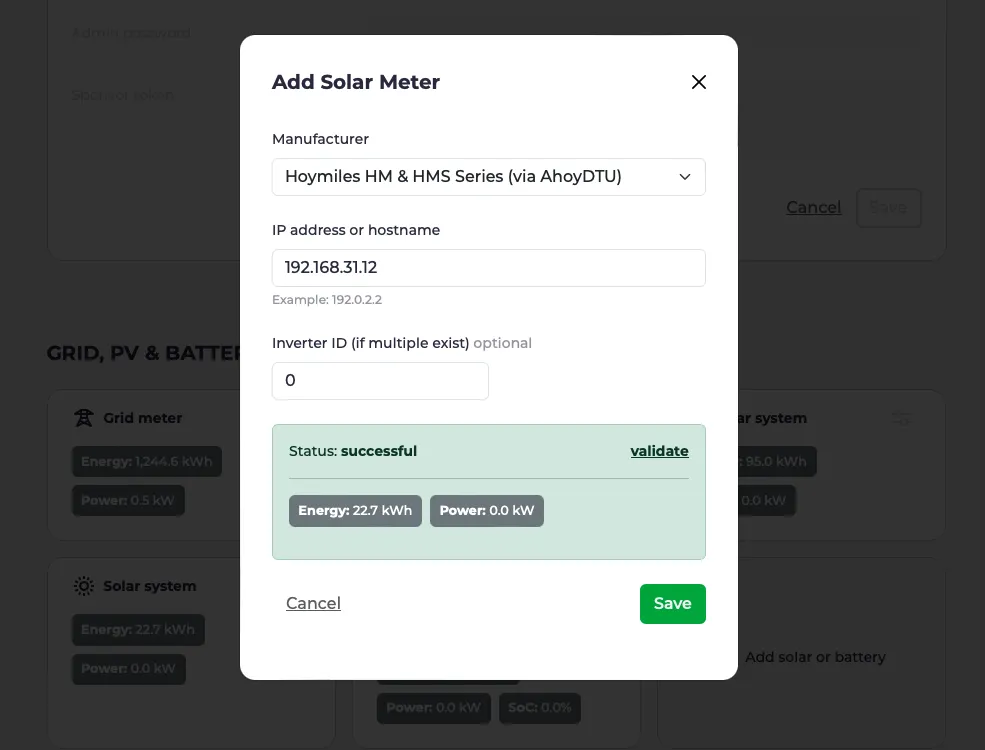Click dimmed Save button in background card
985x750 pixels.
coord(889,208)
